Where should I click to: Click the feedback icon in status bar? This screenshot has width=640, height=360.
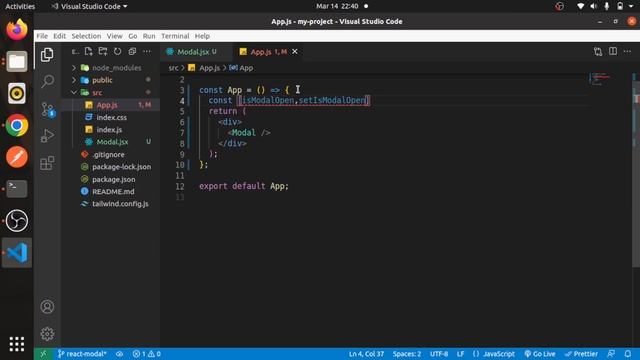click(x=611, y=354)
